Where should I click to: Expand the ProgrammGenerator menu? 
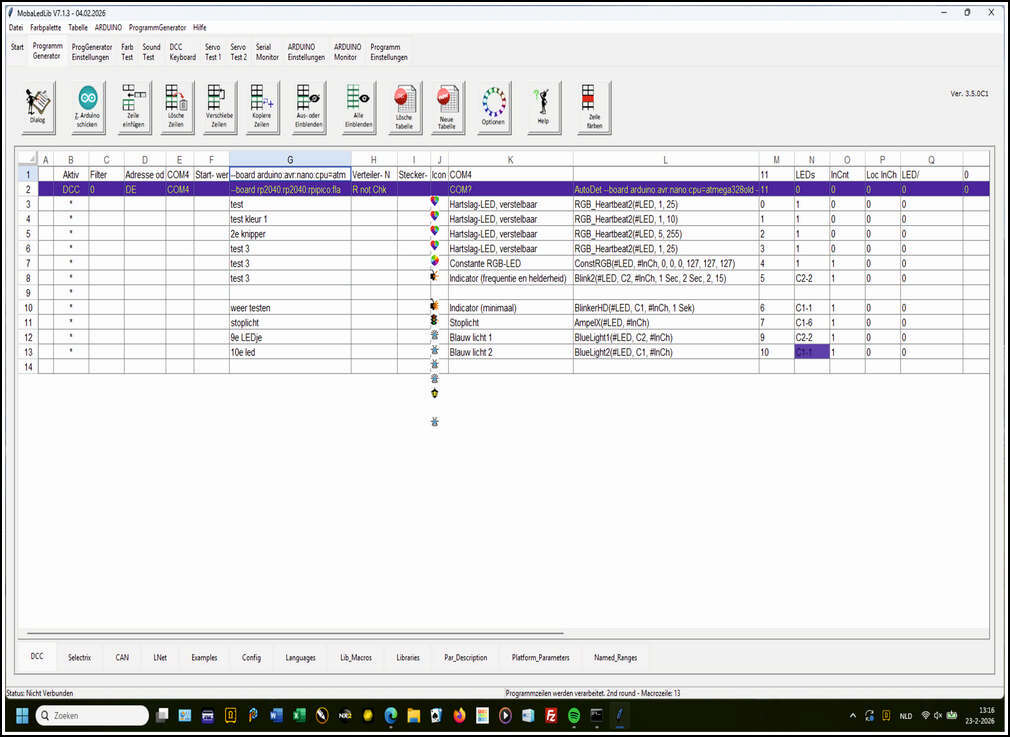(157, 28)
